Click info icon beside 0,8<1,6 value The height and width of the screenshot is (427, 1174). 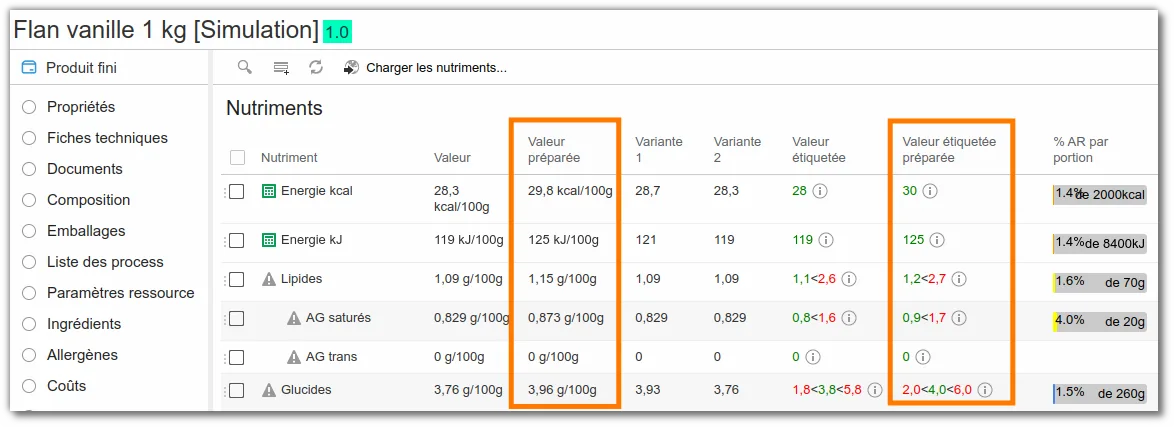(848, 318)
